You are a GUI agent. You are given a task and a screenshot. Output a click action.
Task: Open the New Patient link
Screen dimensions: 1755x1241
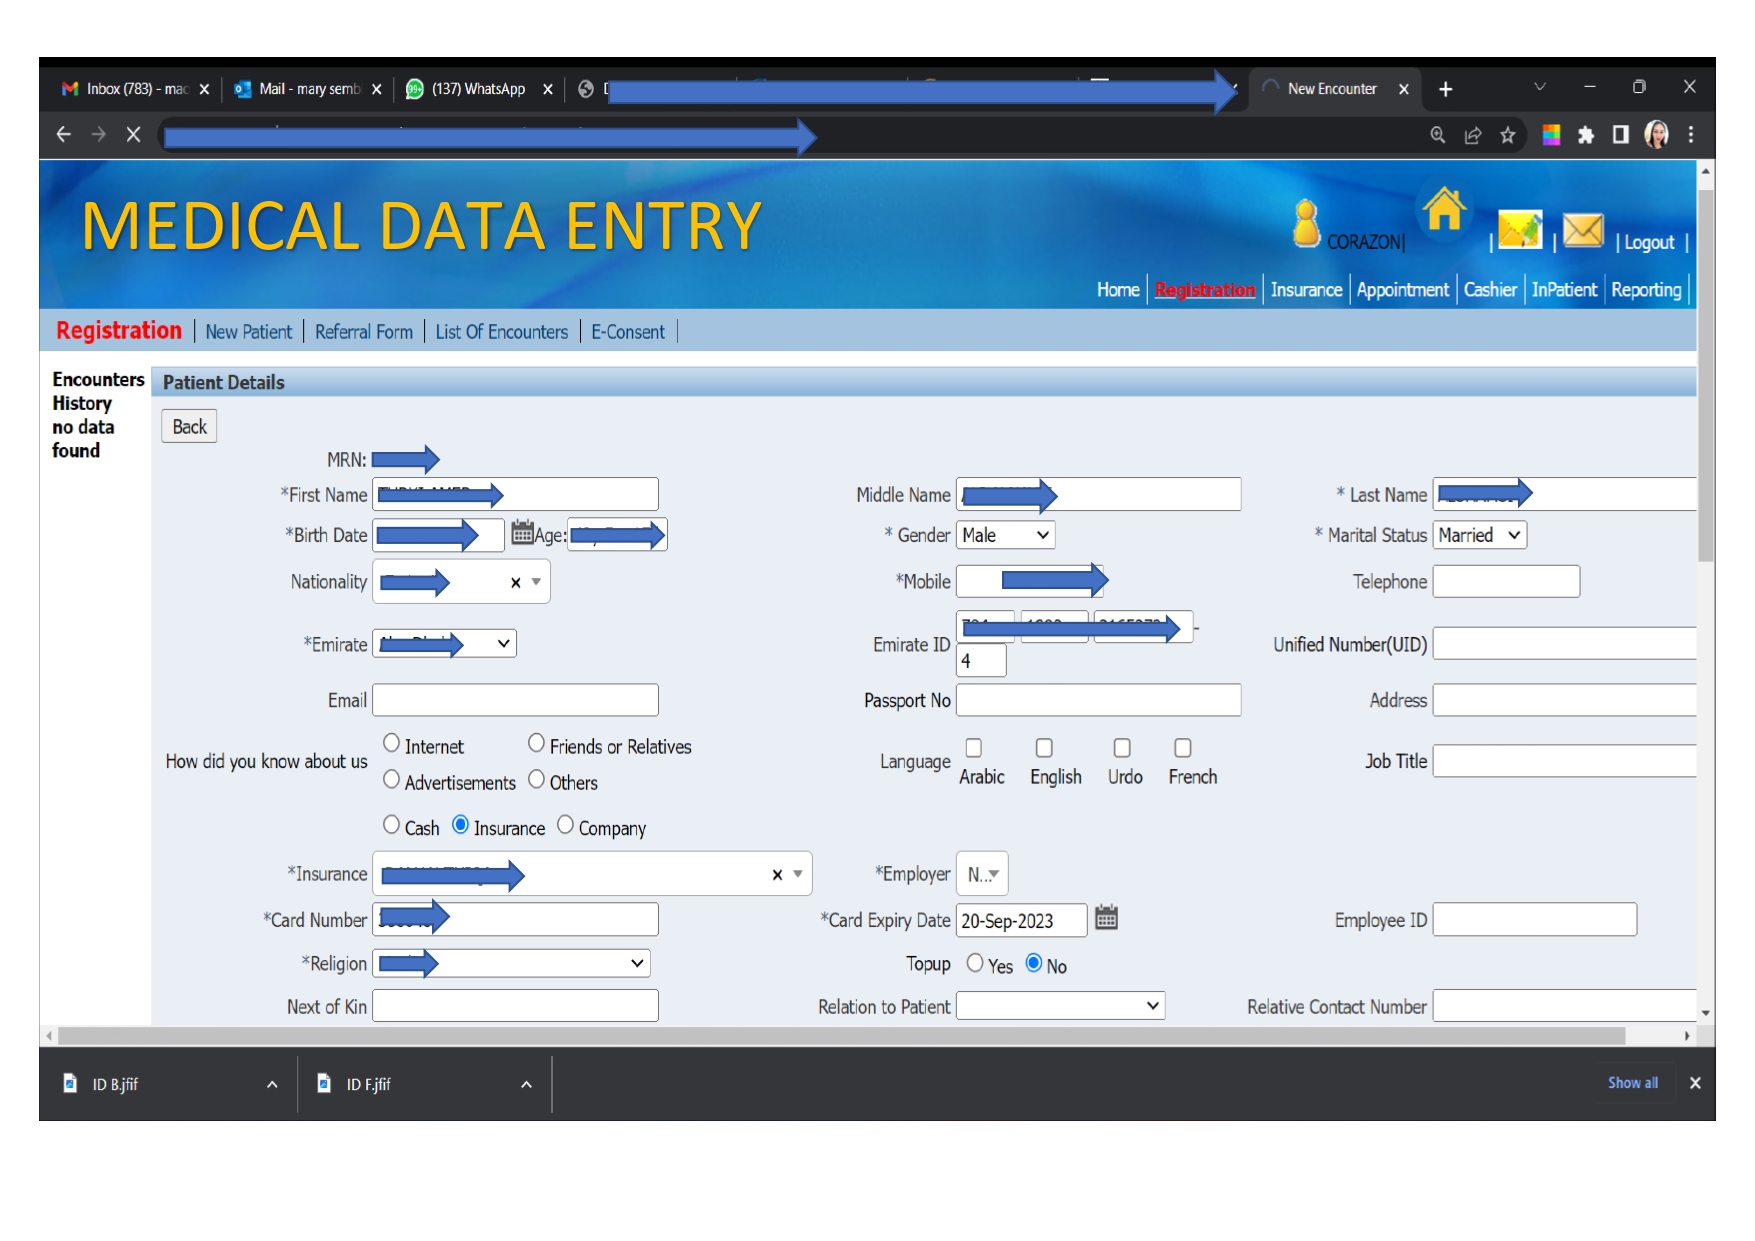pos(249,332)
